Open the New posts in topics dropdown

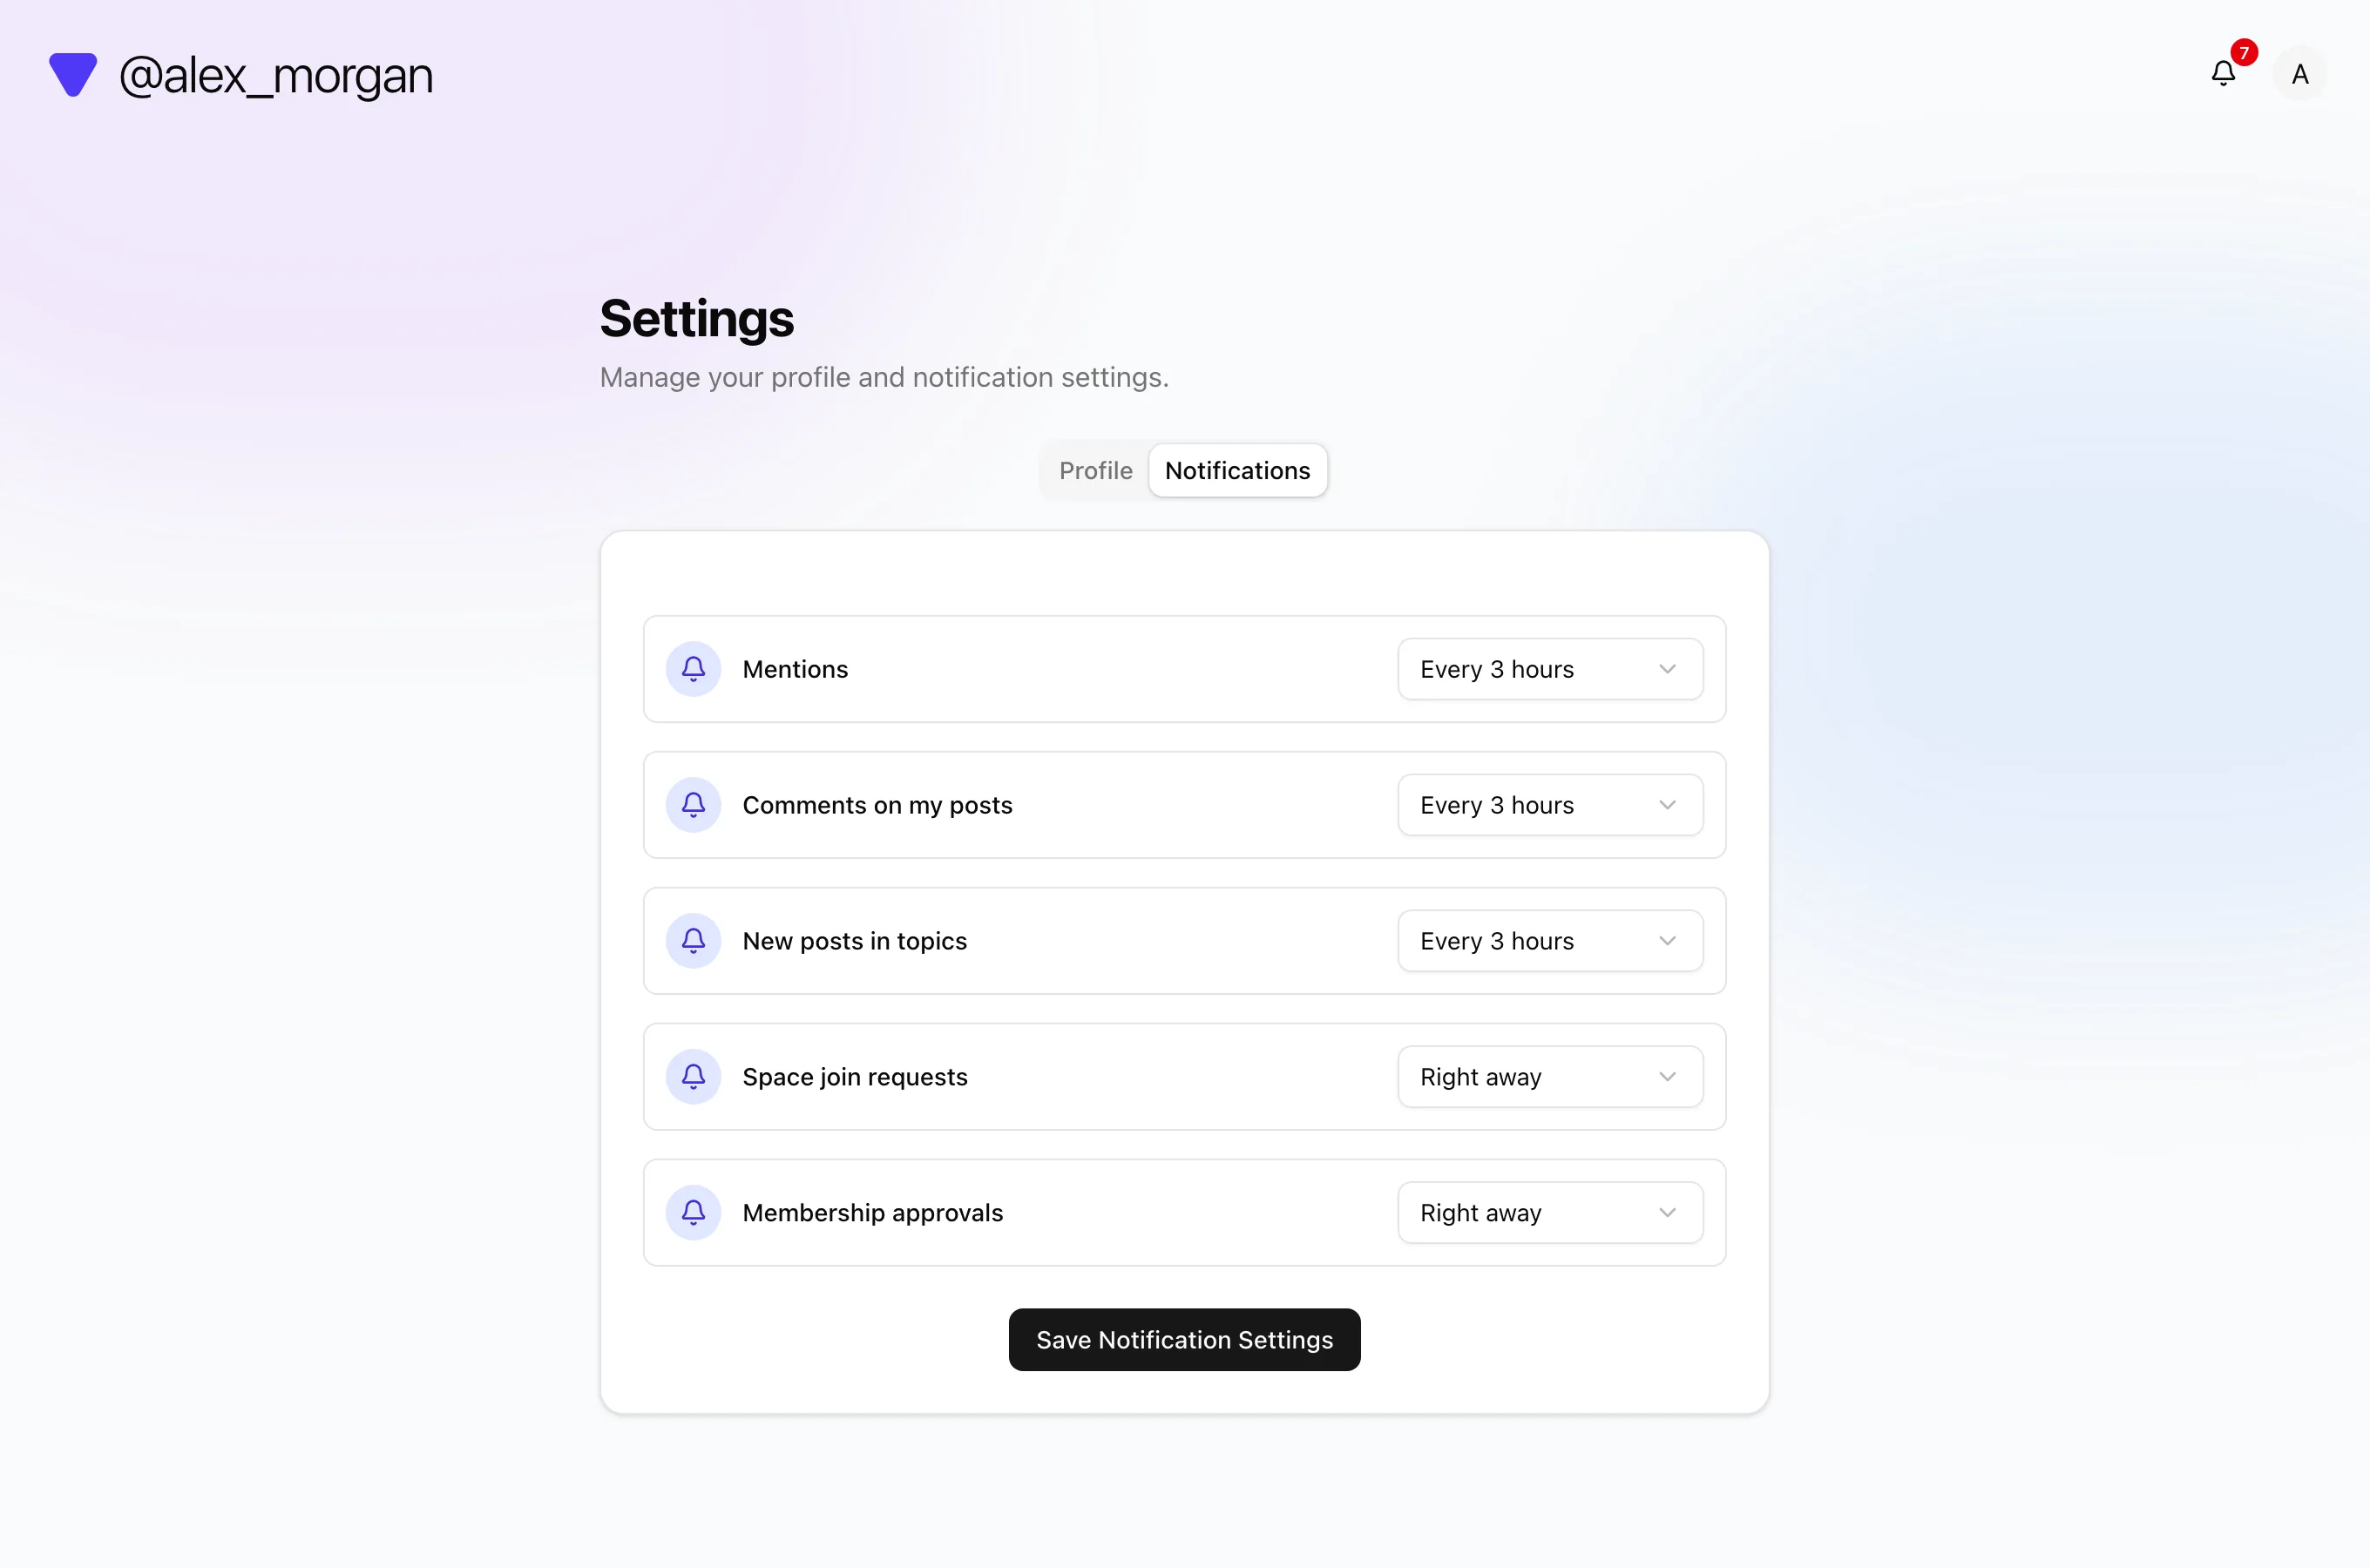click(1550, 941)
